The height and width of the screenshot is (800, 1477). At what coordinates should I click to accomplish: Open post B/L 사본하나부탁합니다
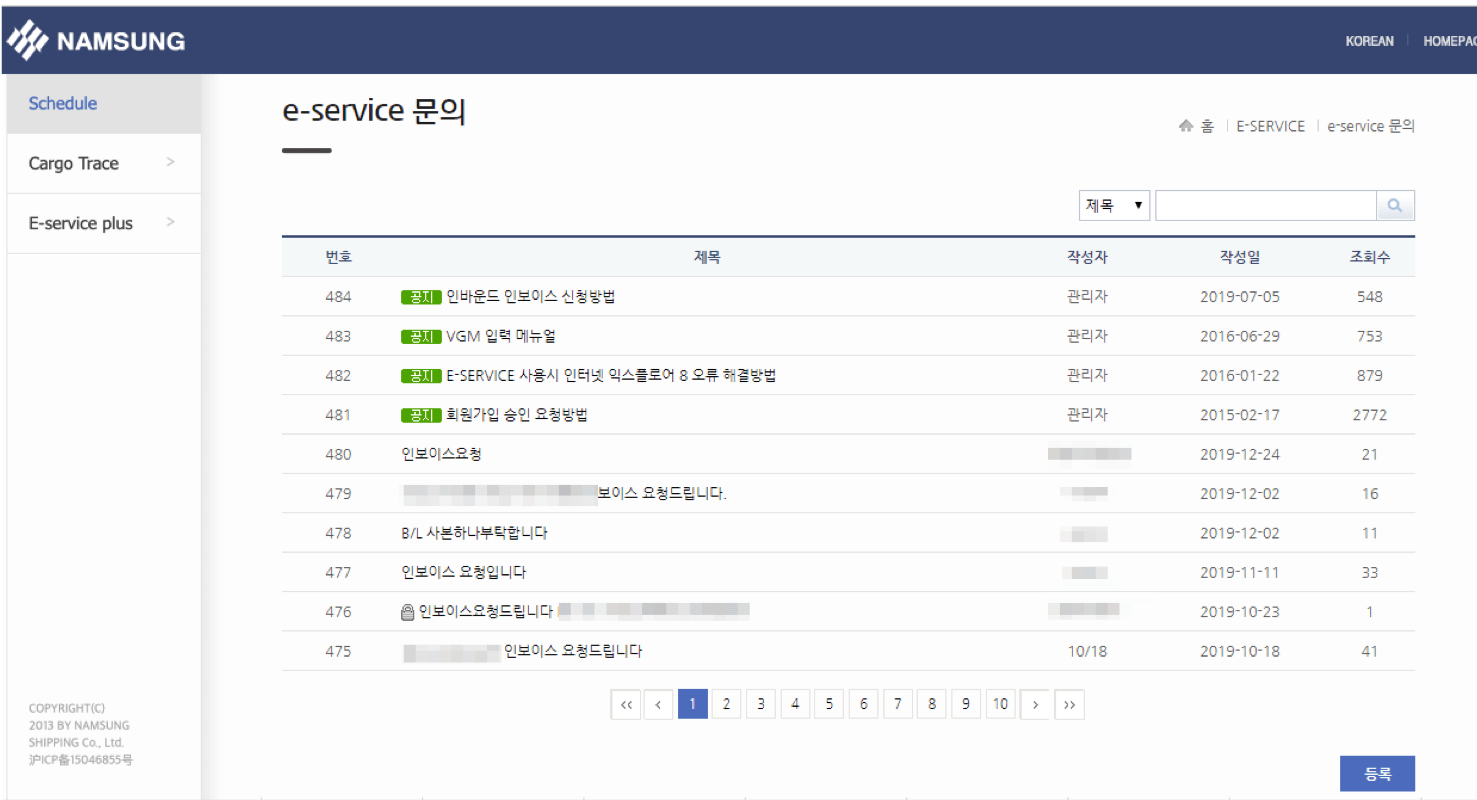474,533
